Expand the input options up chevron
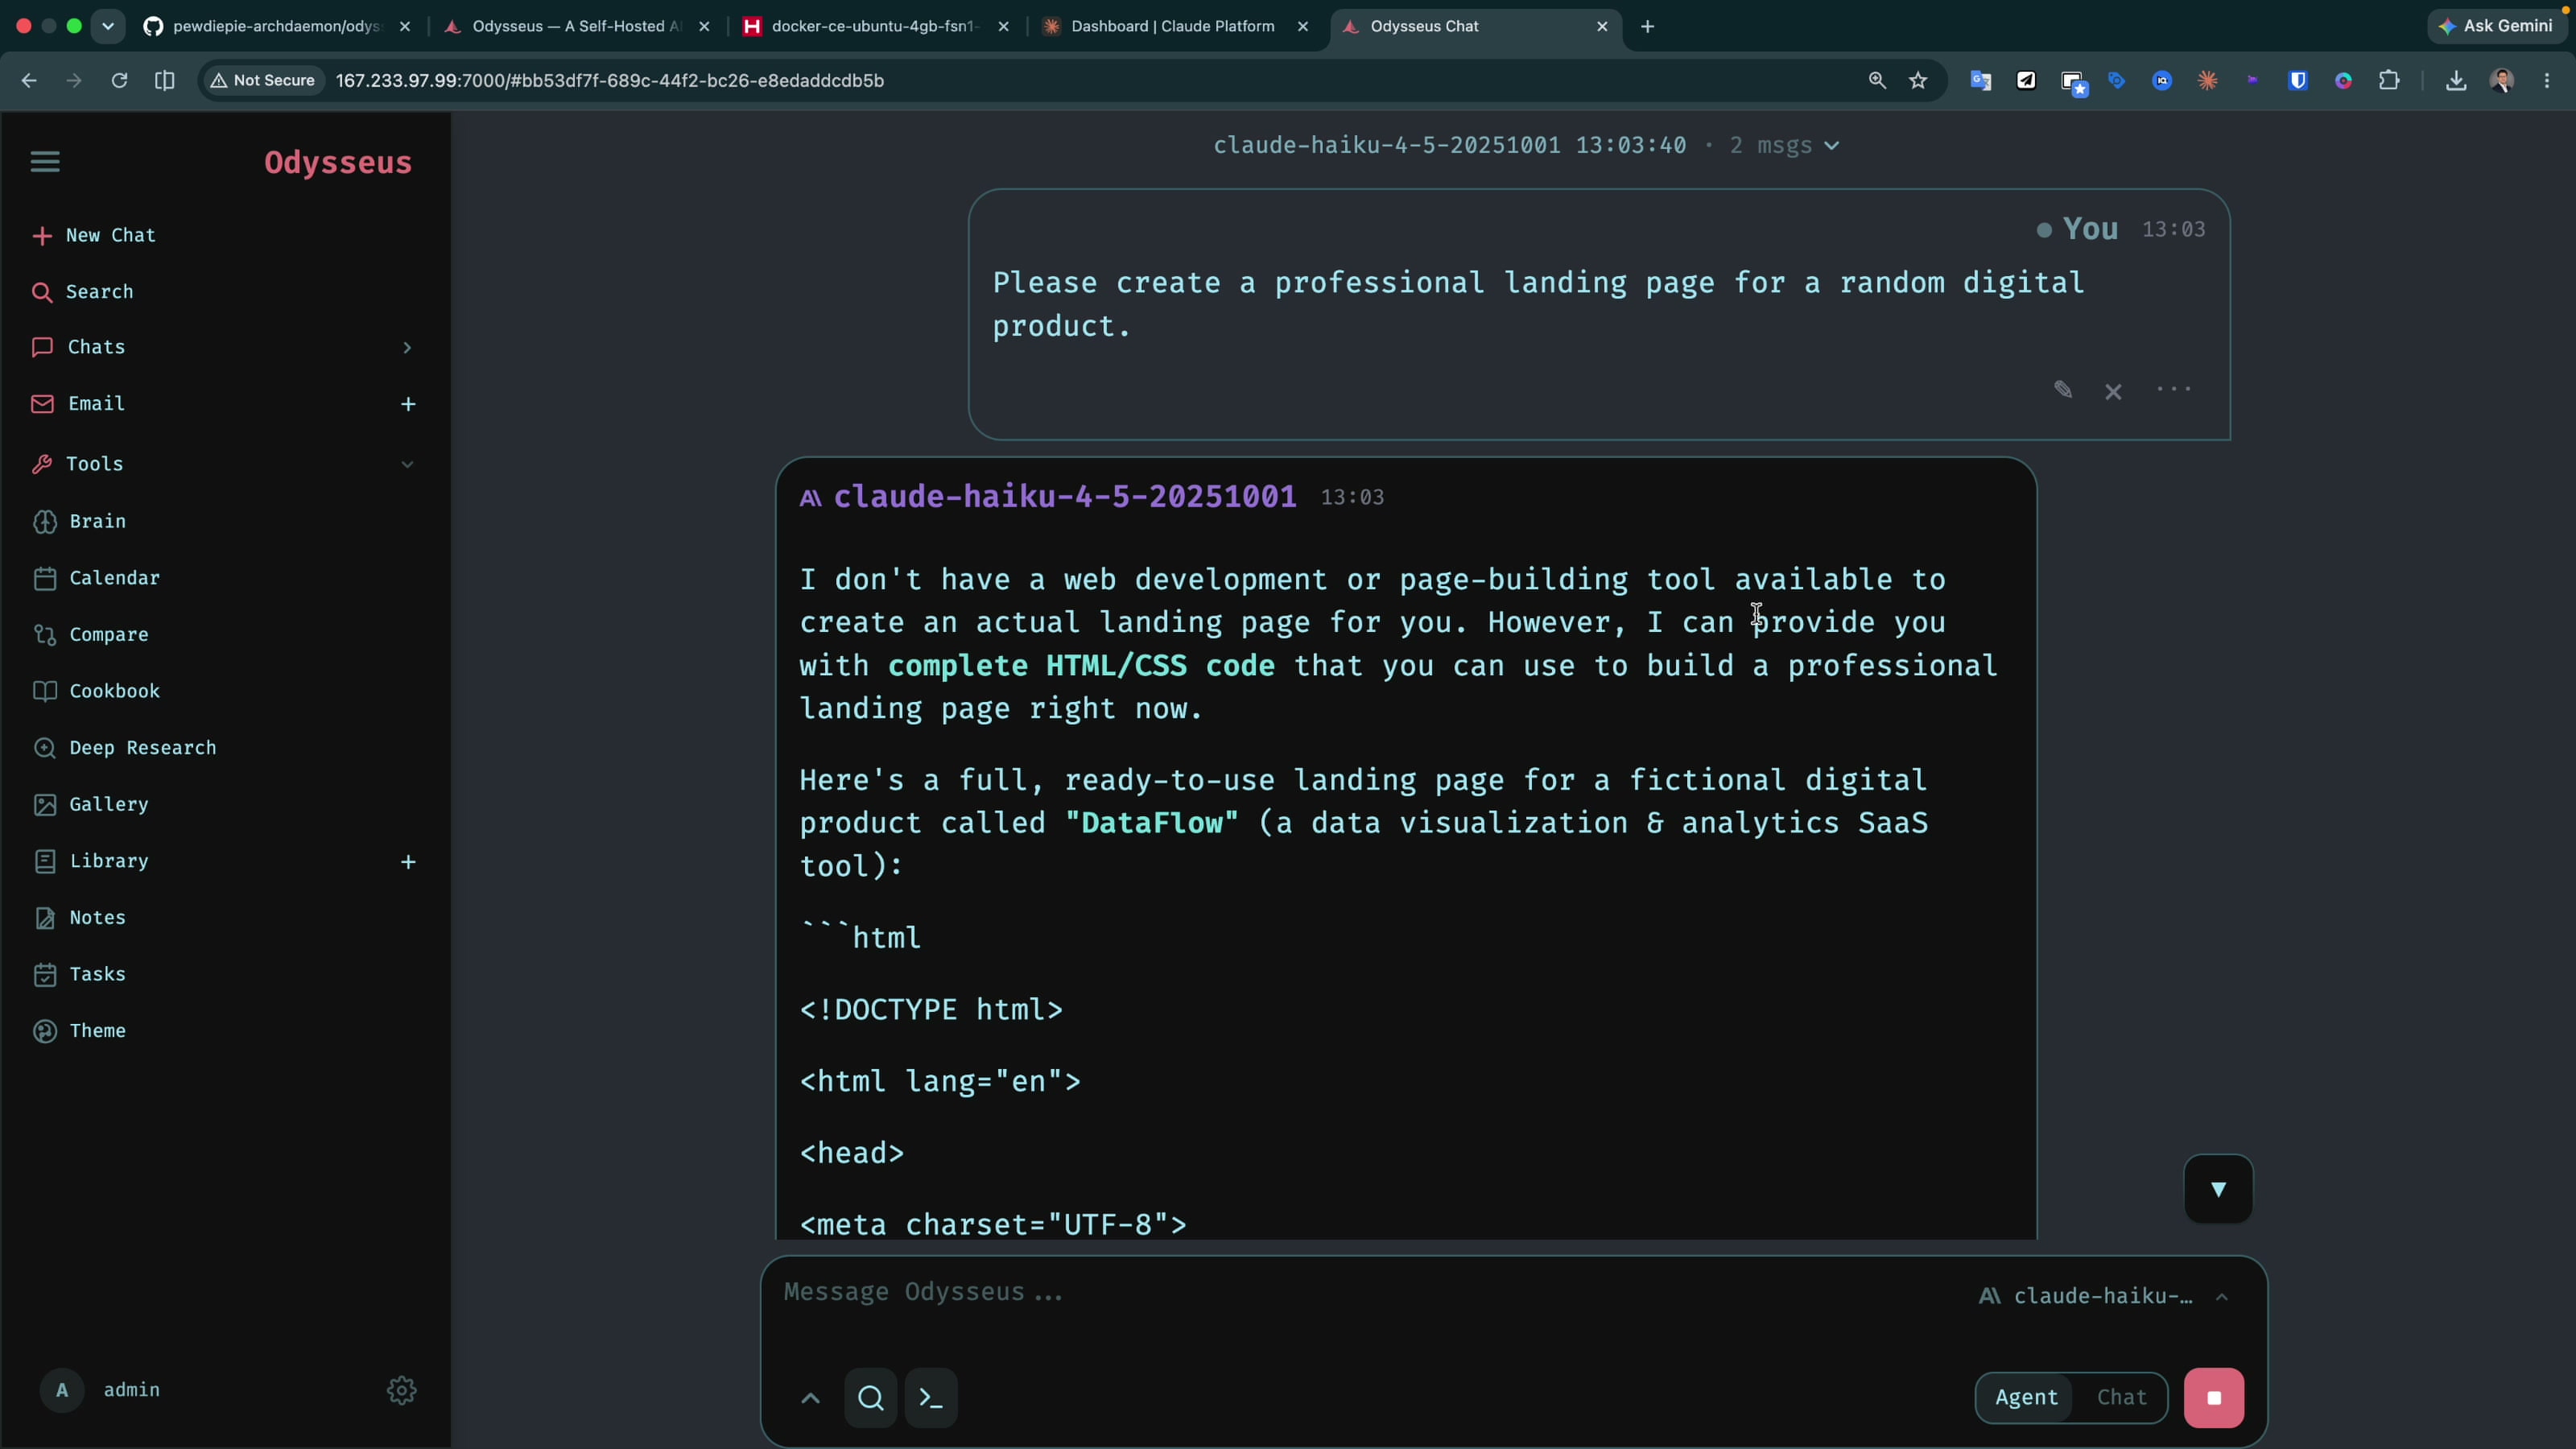This screenshot has width=2576, height=1449. 811,1398
